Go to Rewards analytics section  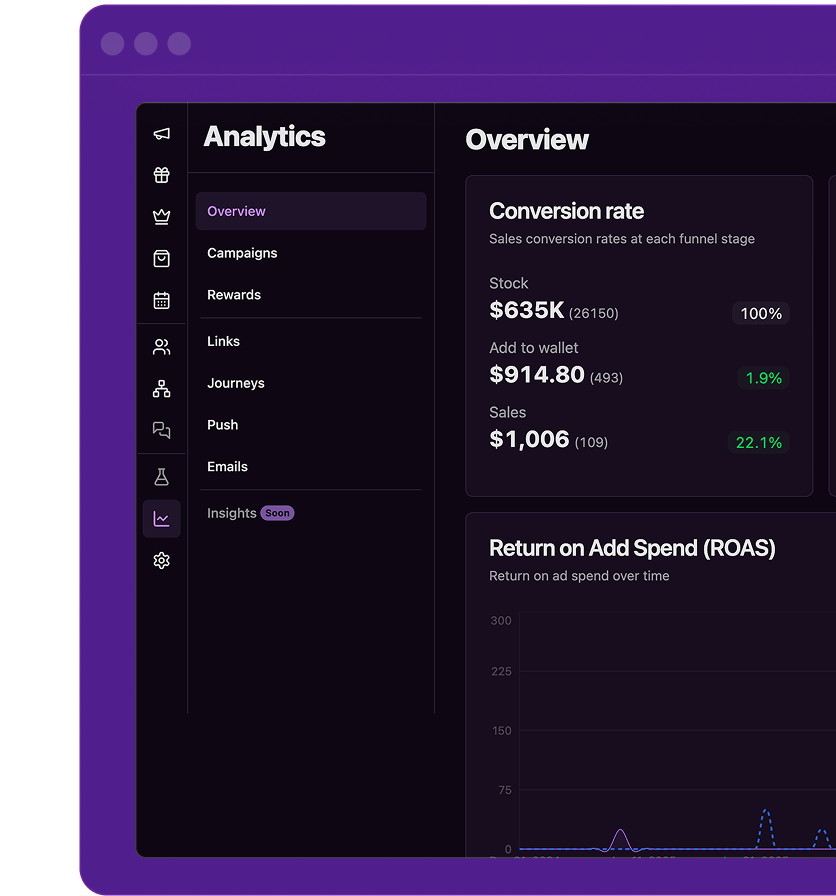(x=234, y=295)
